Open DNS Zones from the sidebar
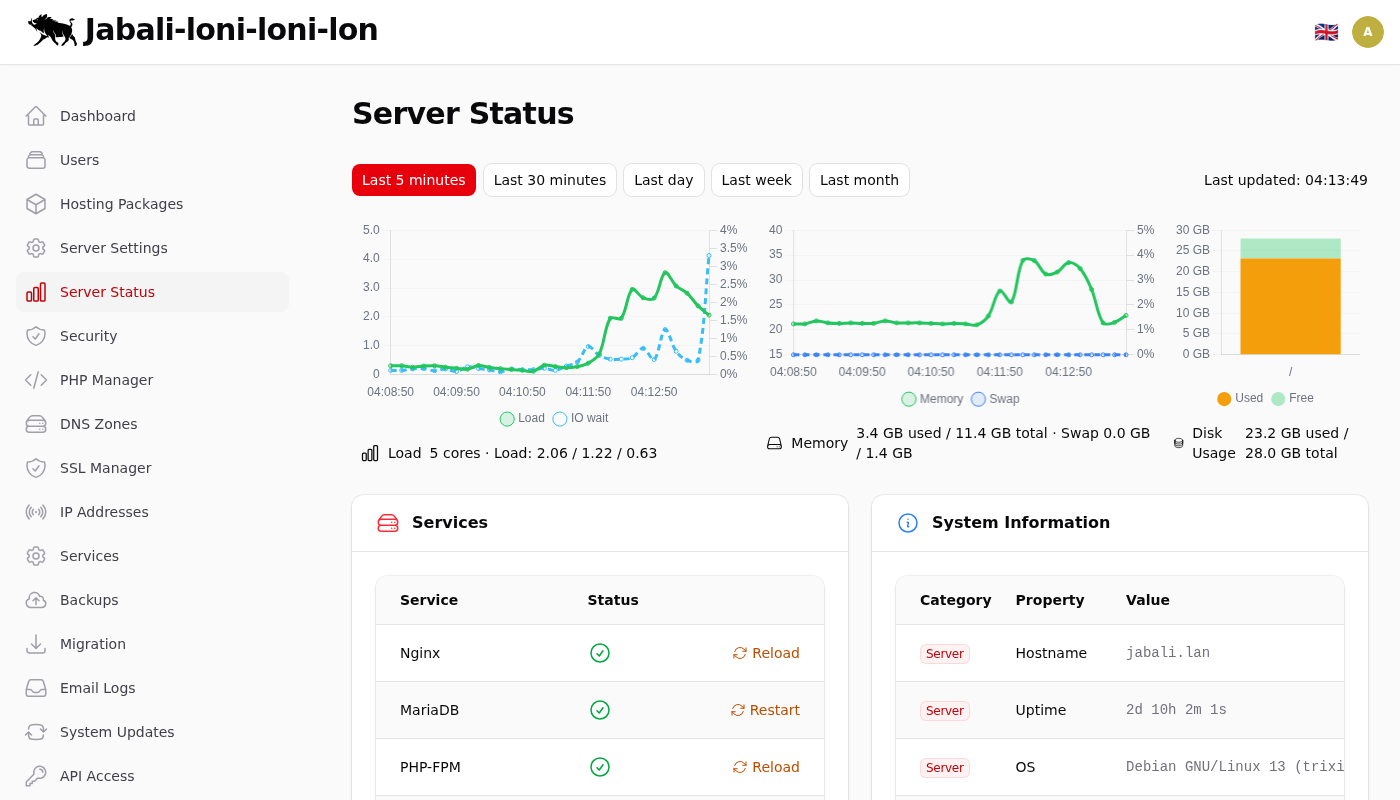The width and height of the screenshot is (1400, 800). tap(98, 424)
